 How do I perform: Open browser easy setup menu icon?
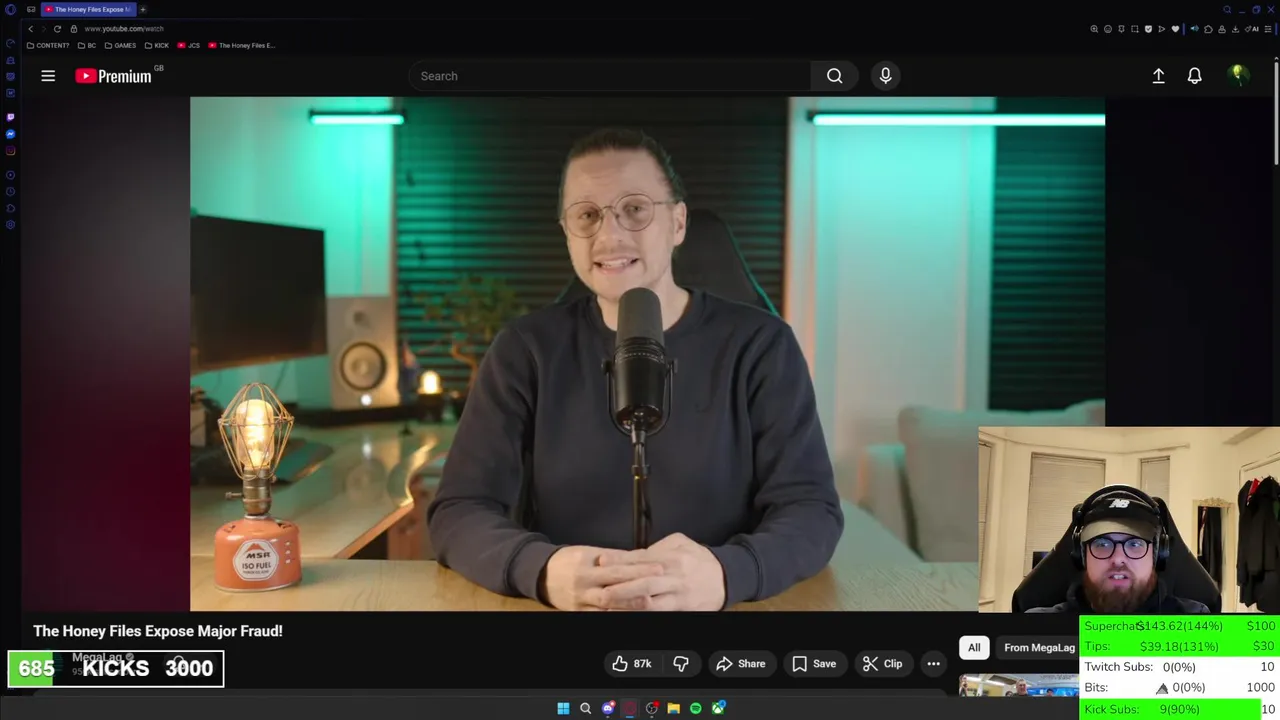pos(1268,29)
